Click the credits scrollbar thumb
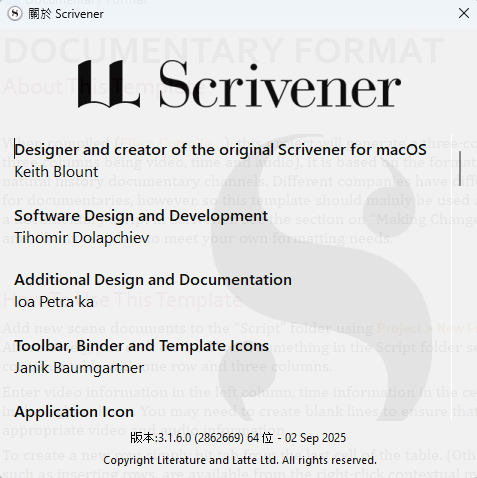 click(460, 168)
